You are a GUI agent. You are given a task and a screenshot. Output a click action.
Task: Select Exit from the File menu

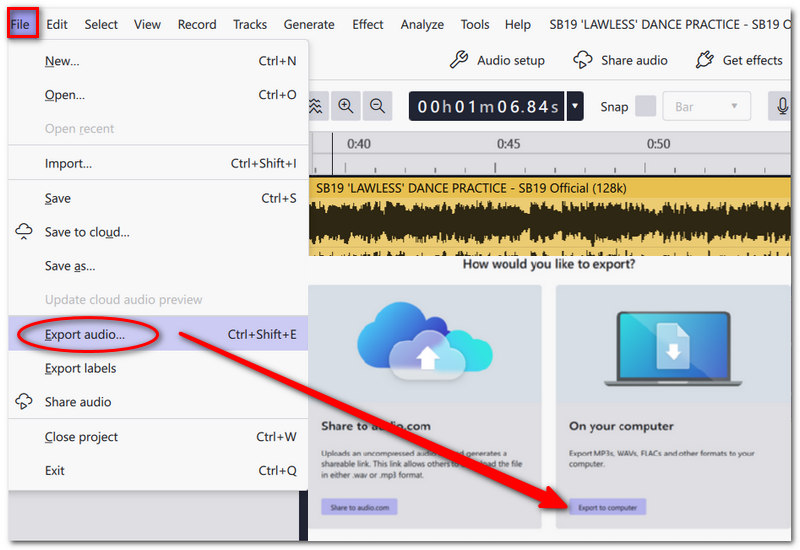point(158,470)
